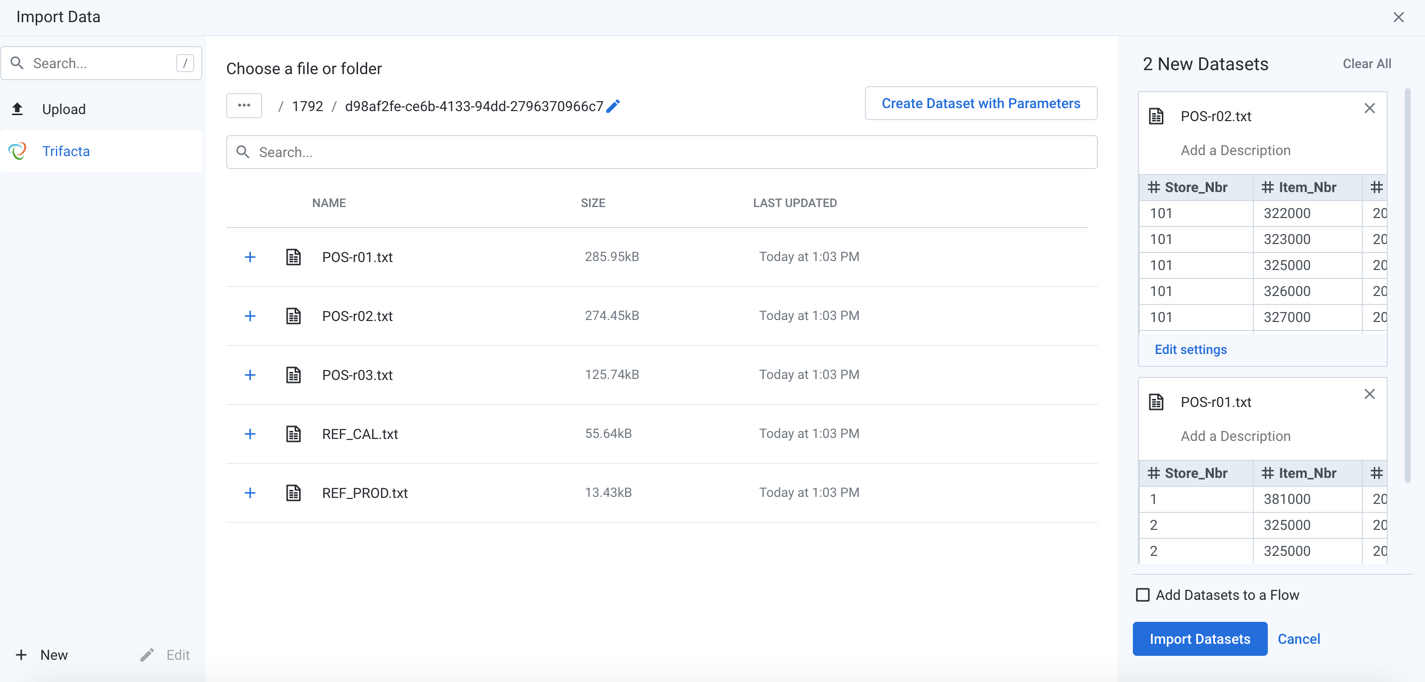Add REF_PROD.txt with its plus icon
The width and height of the screenshot is (1425, 682).
coord(250,493)
